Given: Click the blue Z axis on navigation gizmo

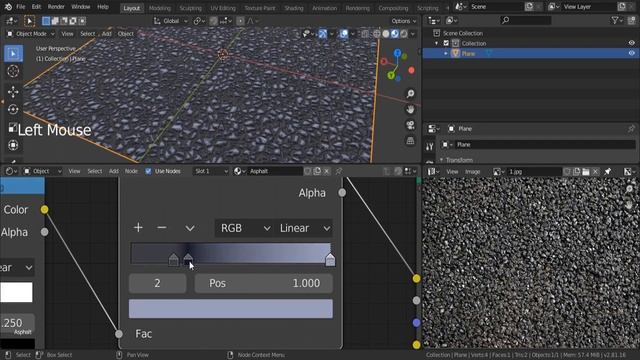Looking at the screenshot, I should click(398, 53).
